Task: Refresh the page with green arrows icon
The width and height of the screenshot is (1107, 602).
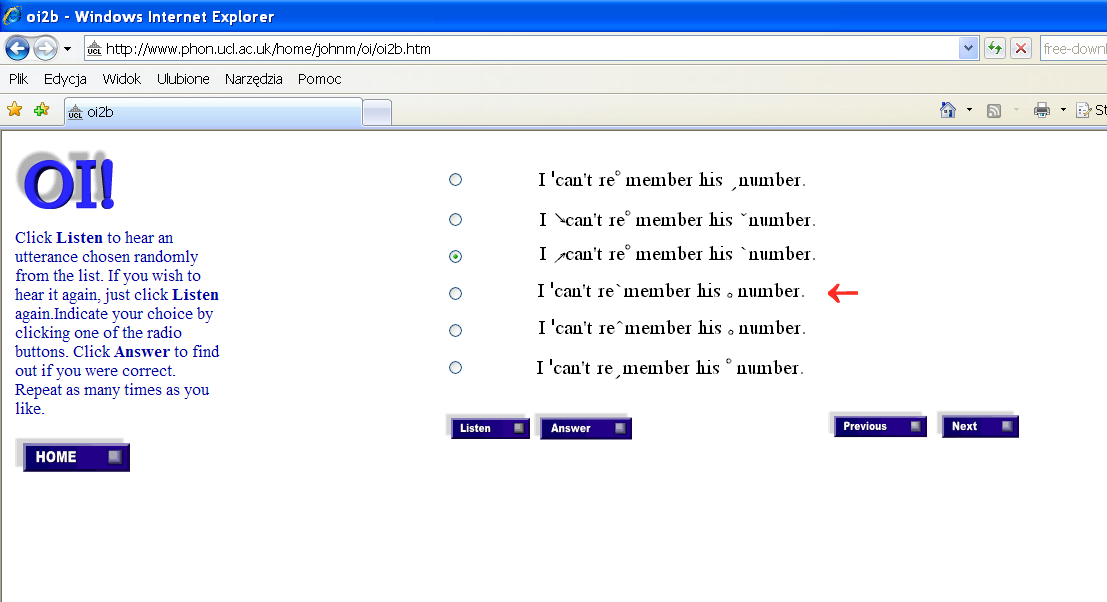Action: (x=995, y=49)
